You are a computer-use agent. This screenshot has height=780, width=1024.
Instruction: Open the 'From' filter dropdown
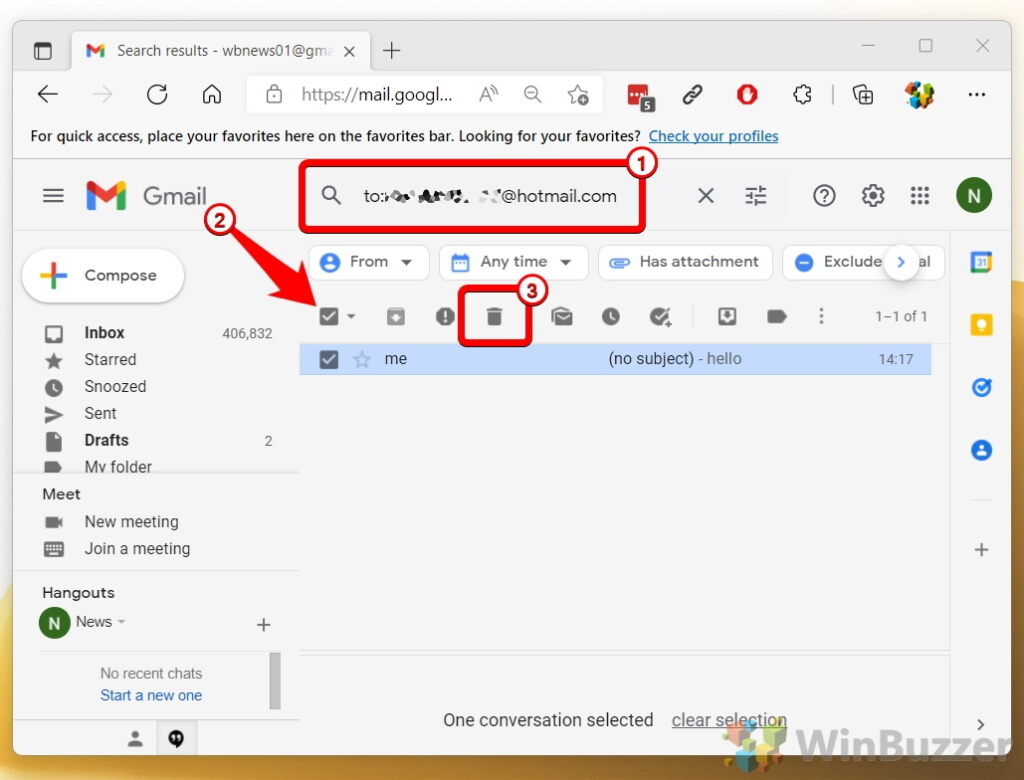368,262
